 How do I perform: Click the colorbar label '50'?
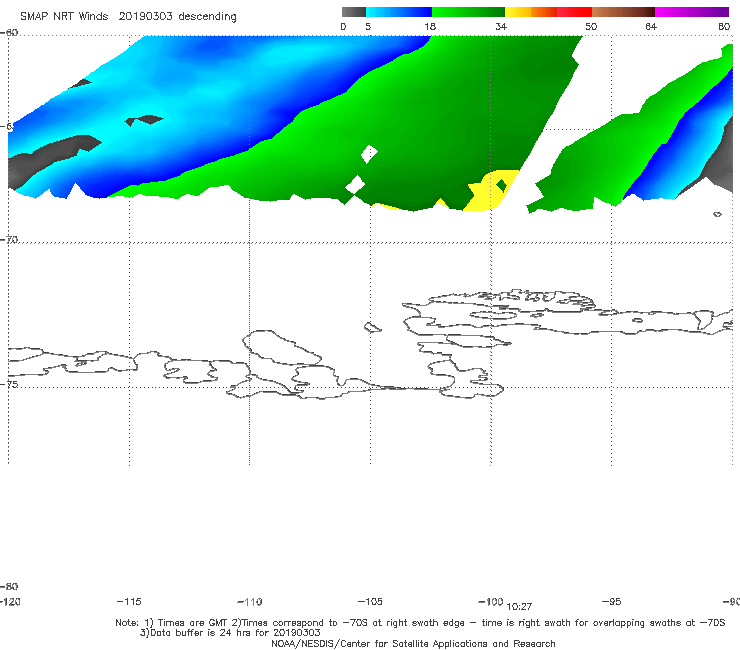[x=591, y=26]
